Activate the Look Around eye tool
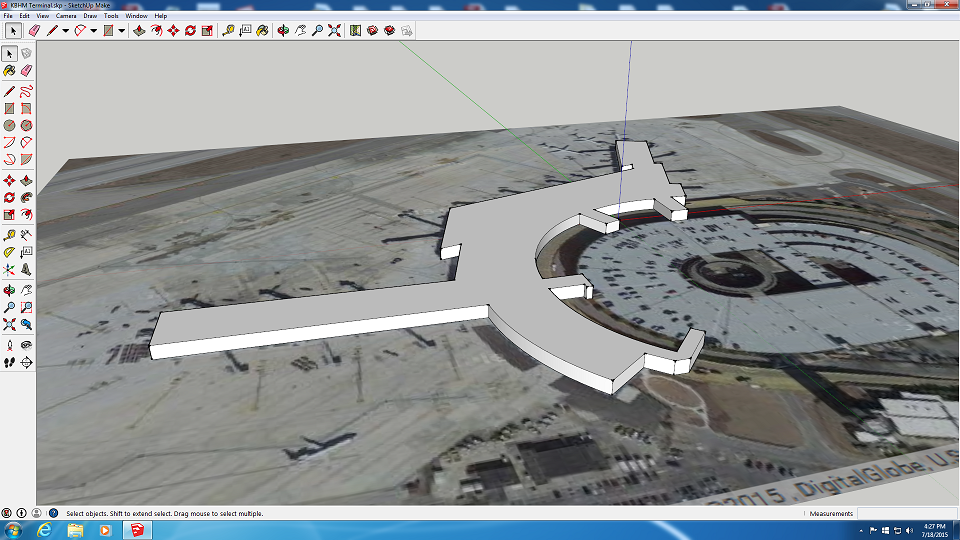The height and width of the screenshot is (540, 960). [x=26, y=345]
